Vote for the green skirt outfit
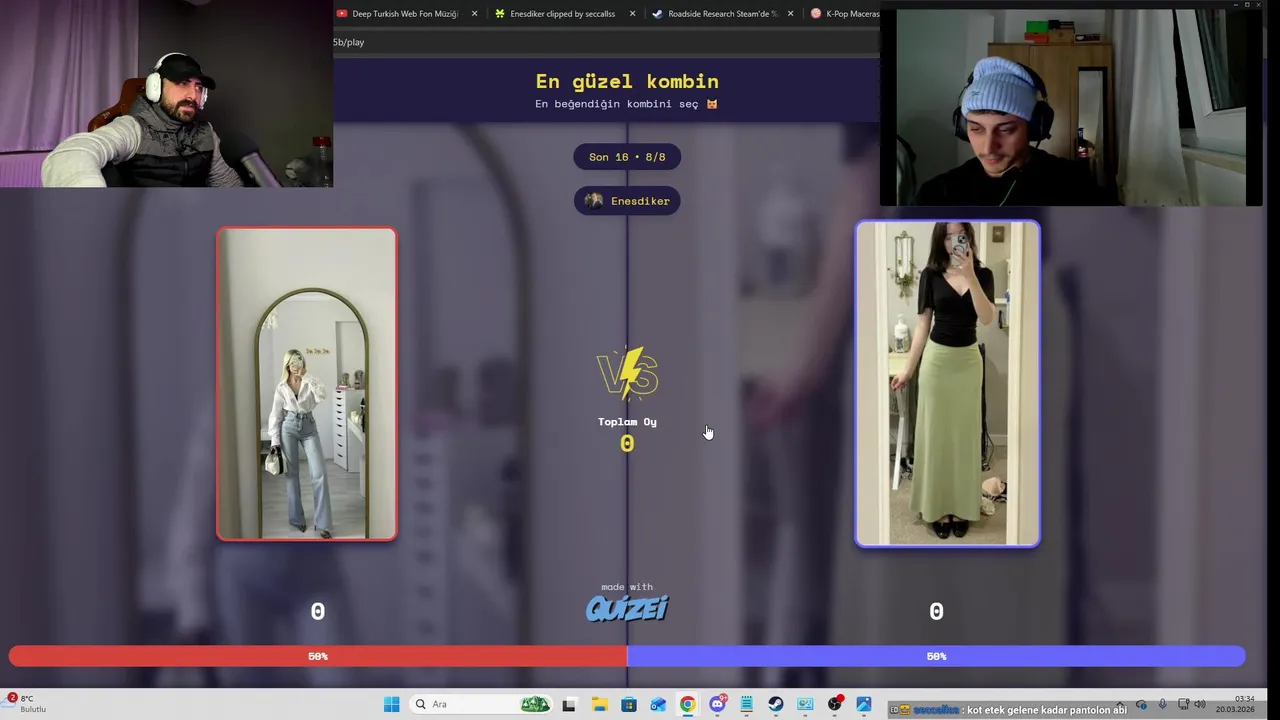The height and width of the screenshot is (720, 1280). pyautogui.click(x=947, y=384)
